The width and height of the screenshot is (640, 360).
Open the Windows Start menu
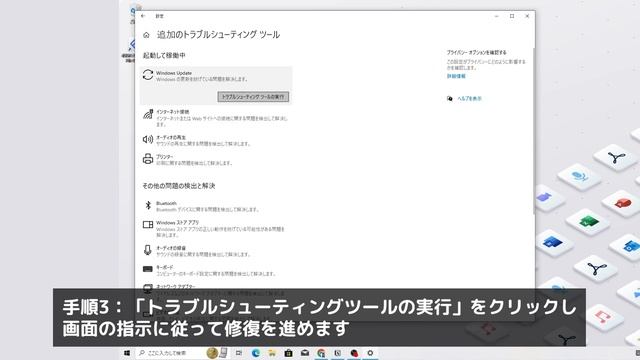click(127, 353)
